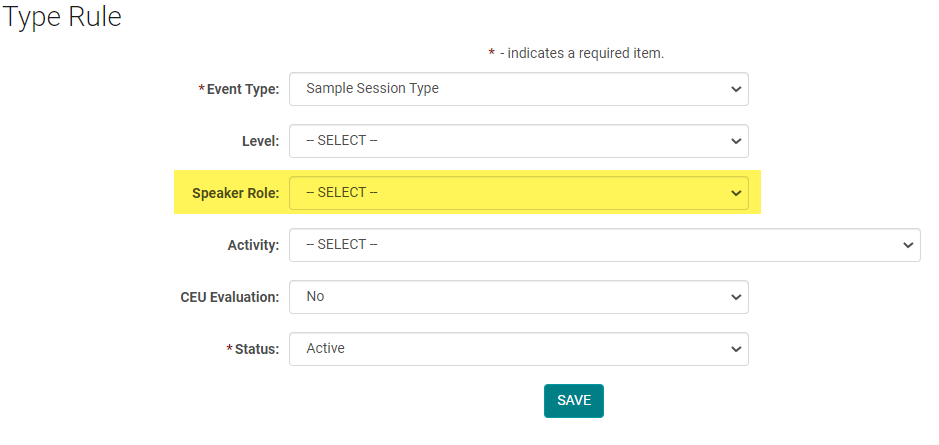
Task: Open the CEU Evaluation dropdown showing No
Action: pyautogui.click(x=518, y=297)
